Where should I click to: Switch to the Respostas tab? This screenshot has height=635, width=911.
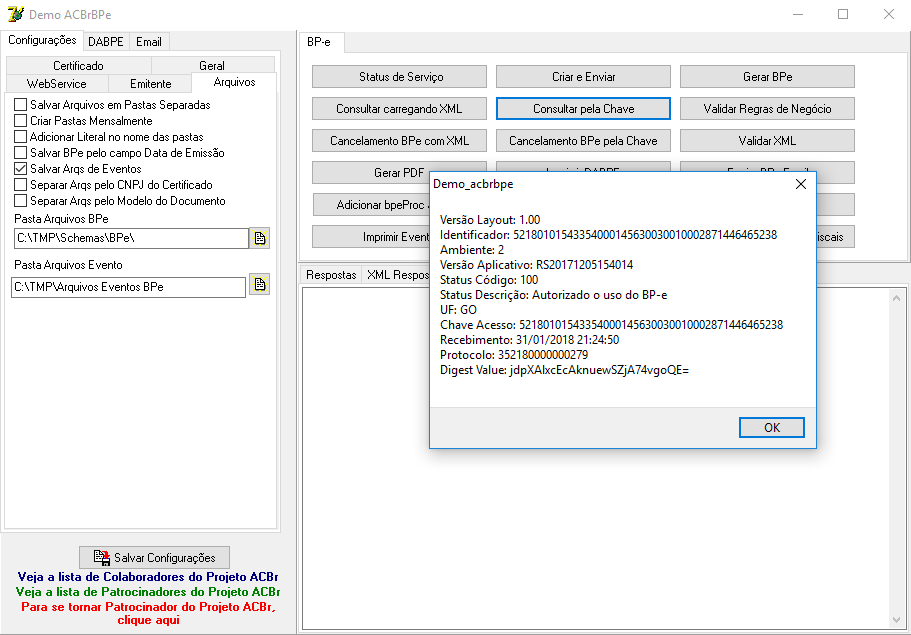coord(331,275)
